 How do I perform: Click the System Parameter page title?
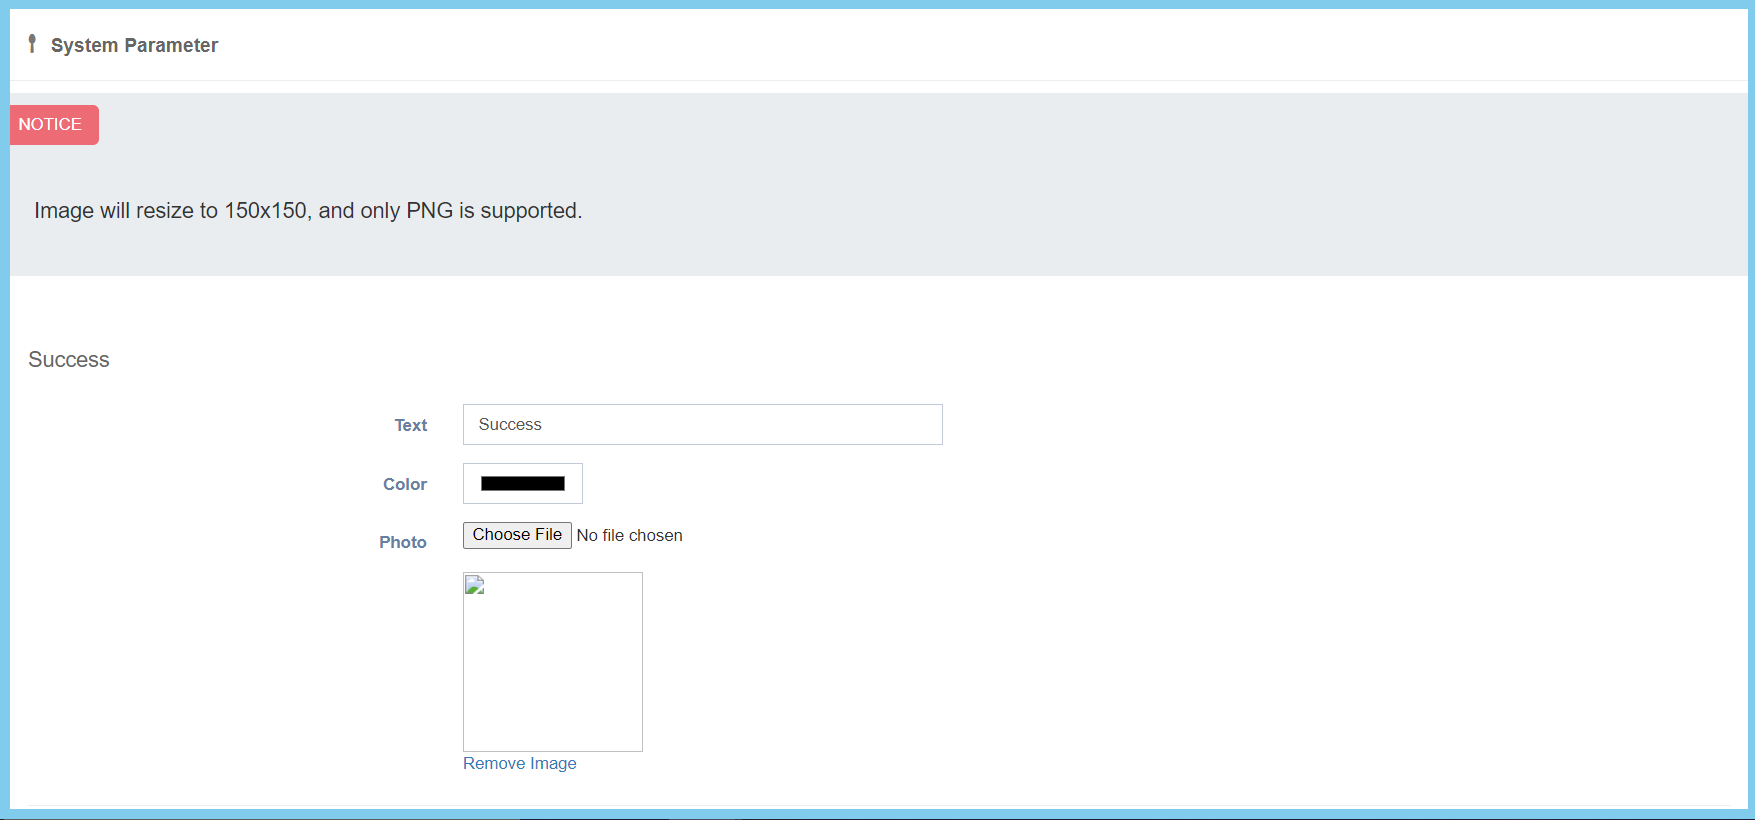coord(134,45)
